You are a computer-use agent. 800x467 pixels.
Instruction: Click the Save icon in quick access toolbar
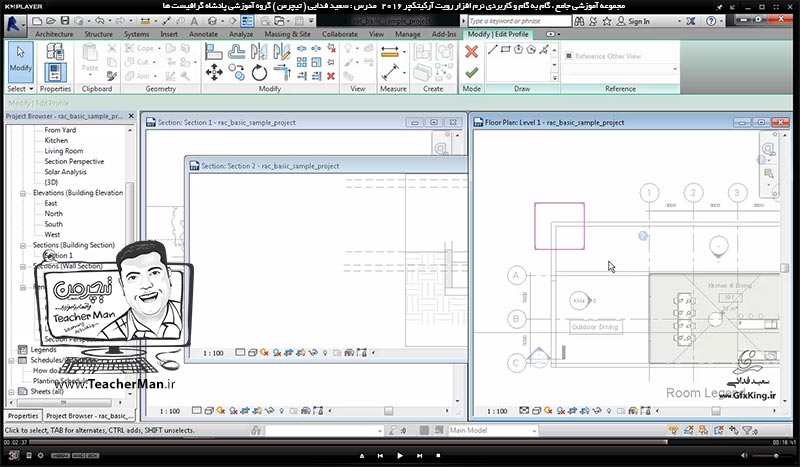pyautogui.click(x=65, y=21)
